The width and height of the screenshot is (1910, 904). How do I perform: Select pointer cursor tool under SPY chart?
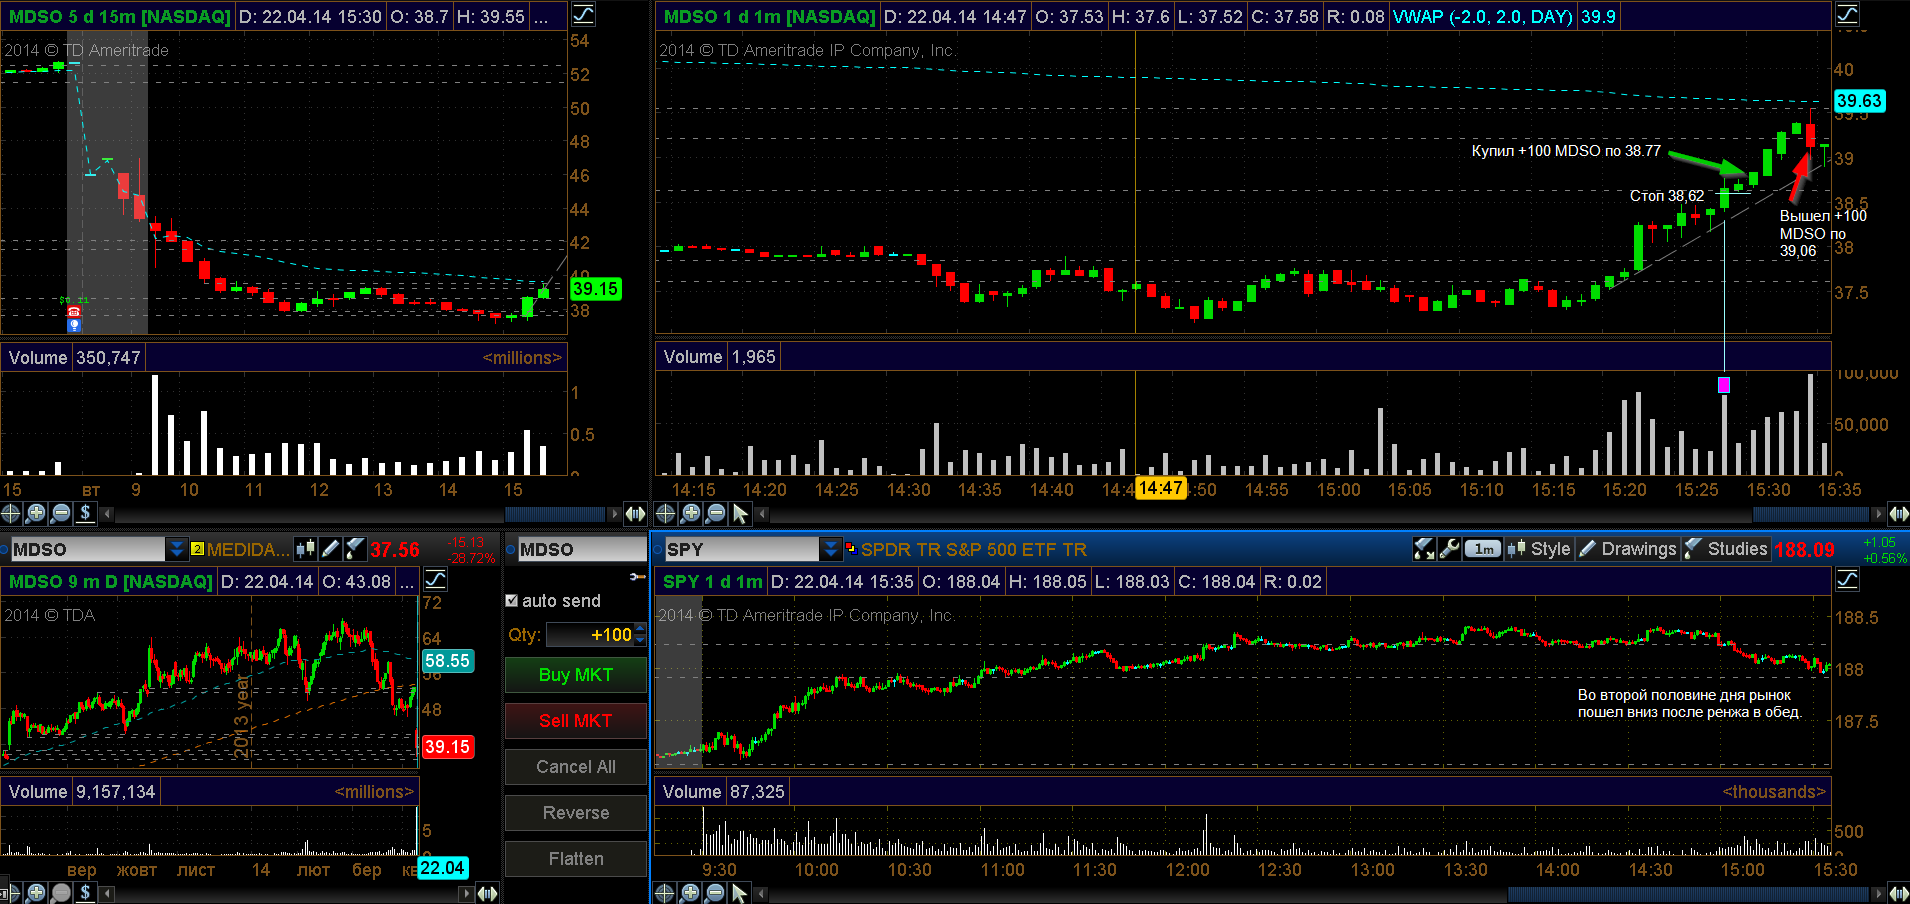[740, 892]
